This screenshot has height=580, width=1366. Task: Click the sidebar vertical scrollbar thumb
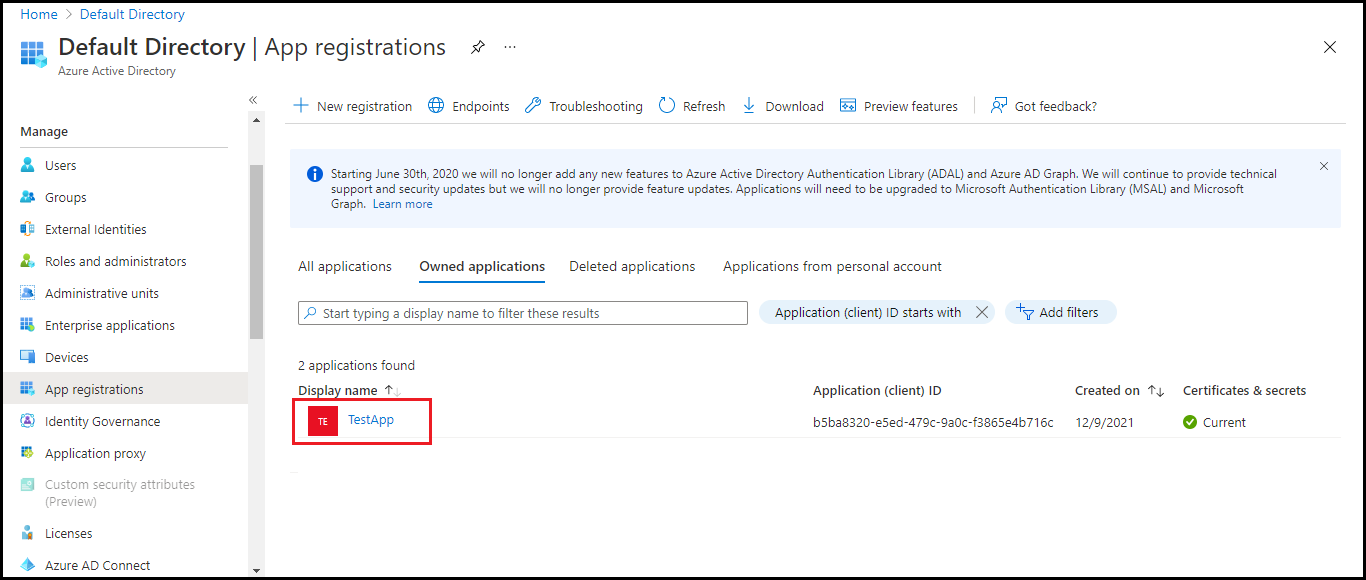(x=256, y=252)
